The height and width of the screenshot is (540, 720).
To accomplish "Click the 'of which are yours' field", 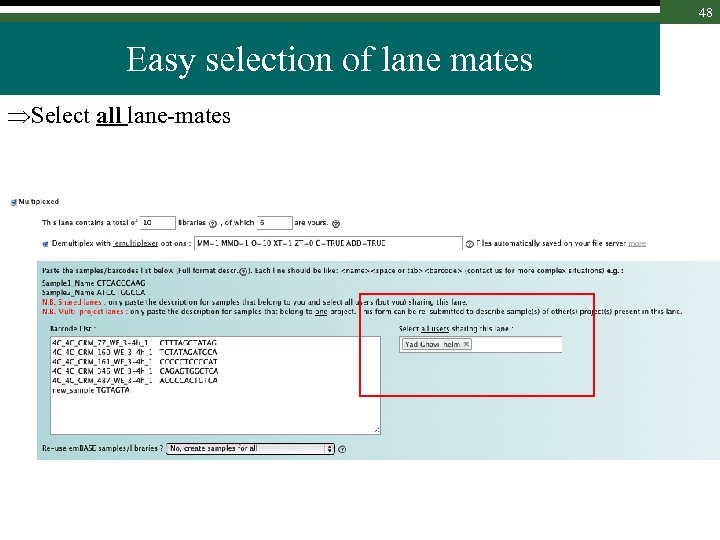I will point(275,223).
